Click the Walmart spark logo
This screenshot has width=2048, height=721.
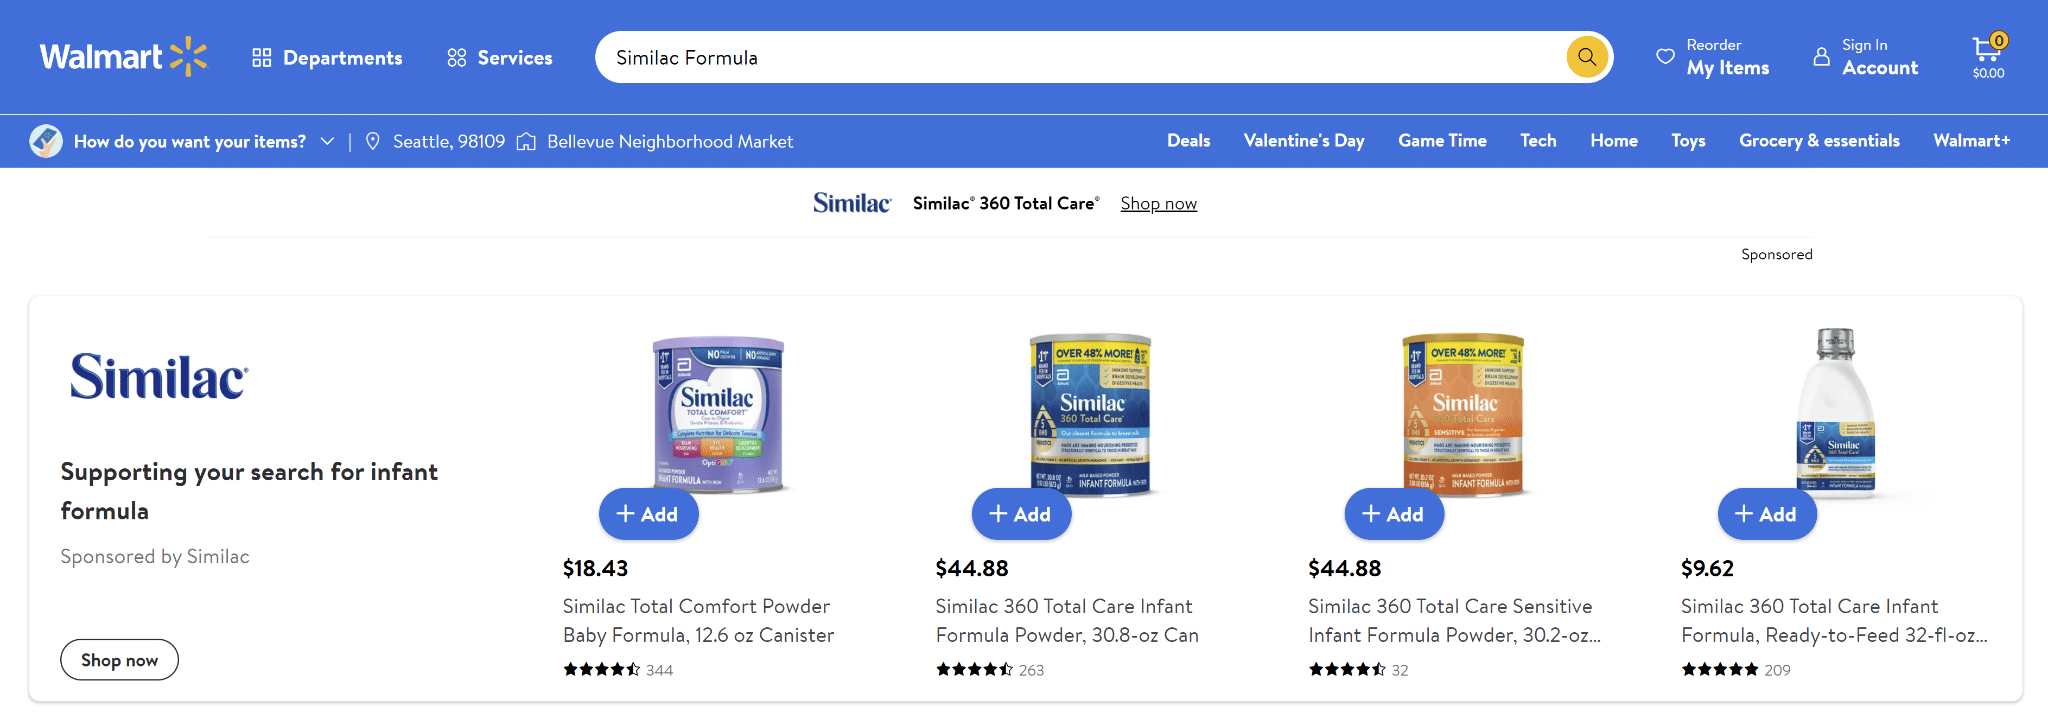pos(188,57)
